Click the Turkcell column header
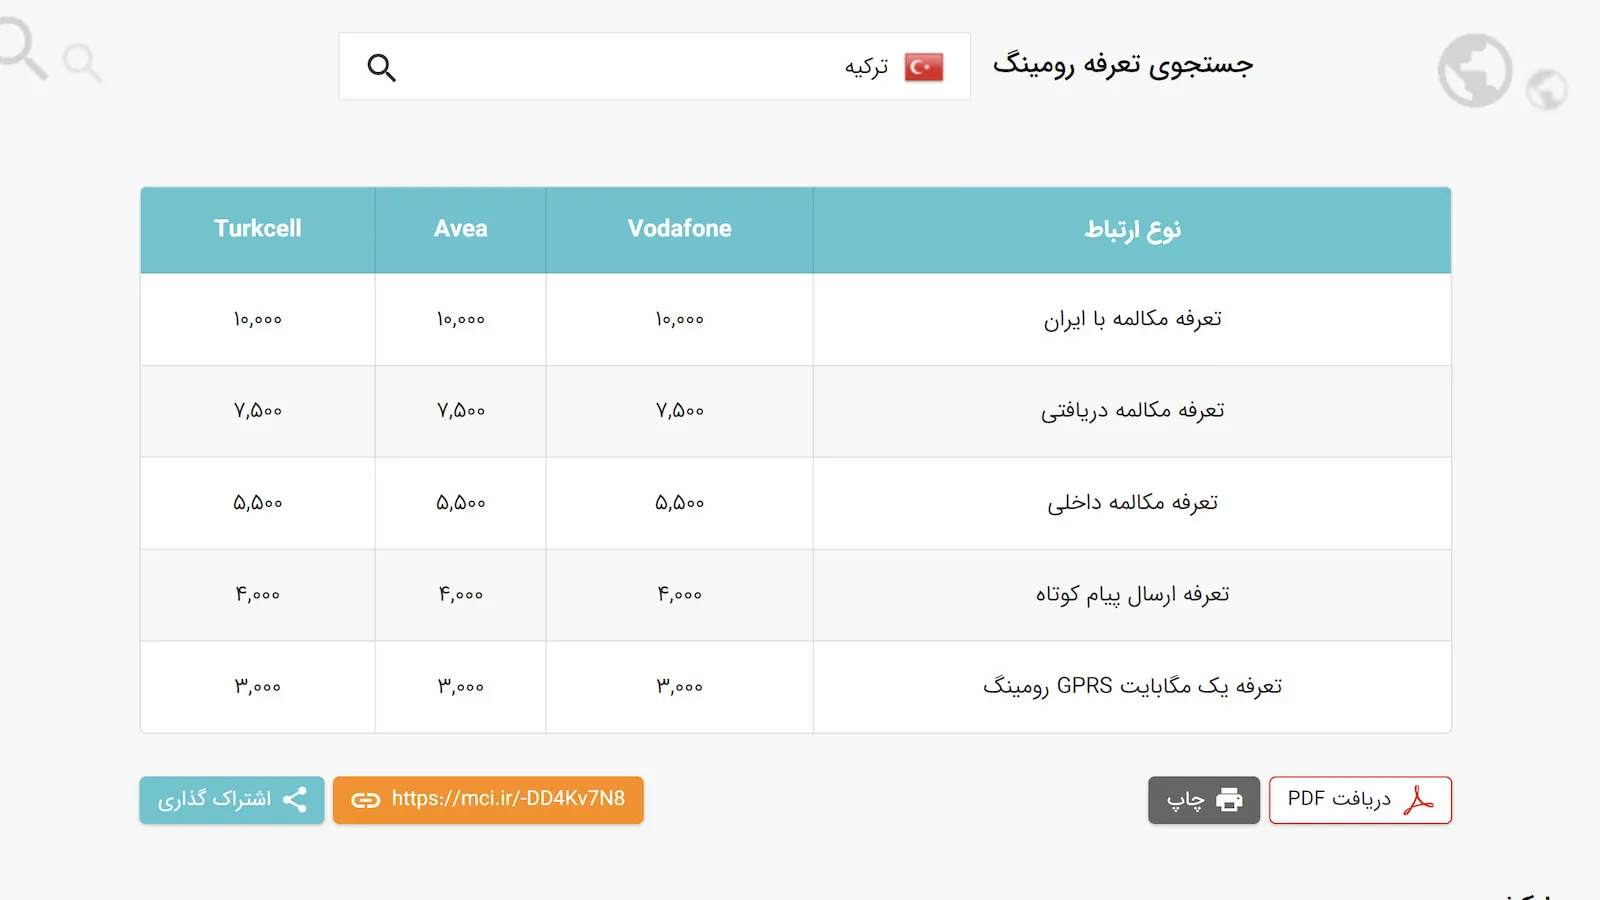 [258, 229]
